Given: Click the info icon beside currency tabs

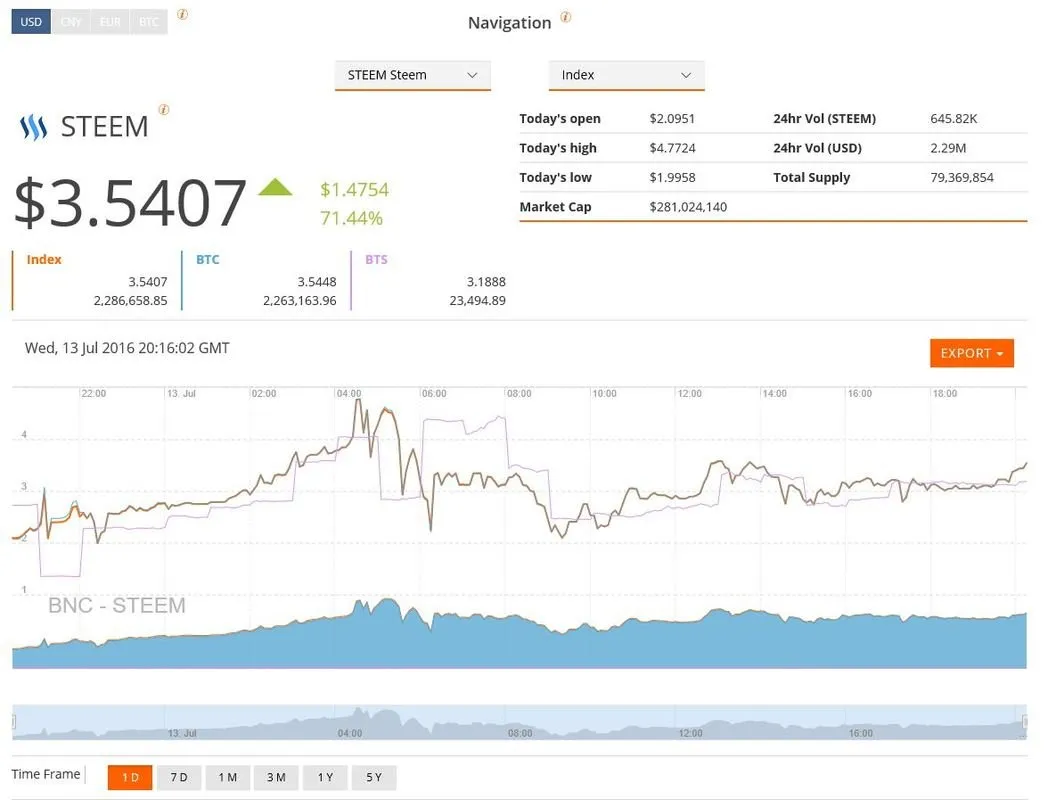Looking at the screenshot, I should coord(183,14).
